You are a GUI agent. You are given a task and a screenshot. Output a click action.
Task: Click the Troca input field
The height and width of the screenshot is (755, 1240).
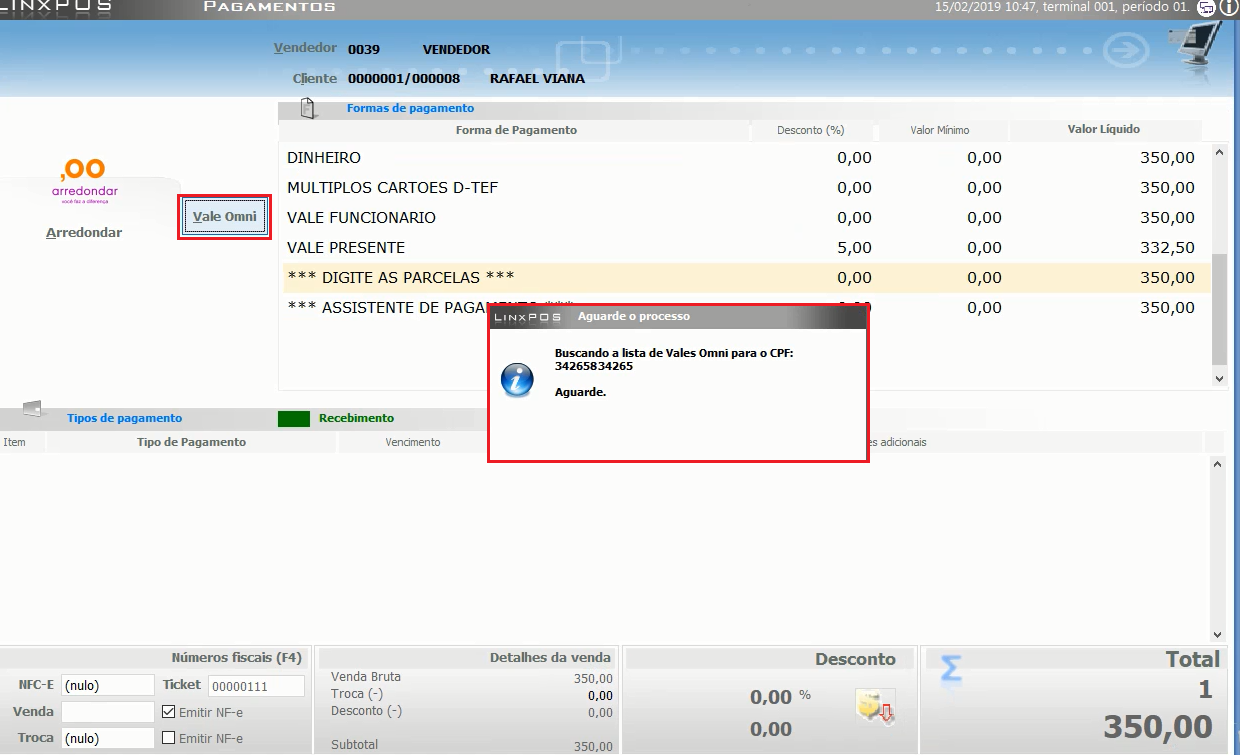(x=108, y=738)
